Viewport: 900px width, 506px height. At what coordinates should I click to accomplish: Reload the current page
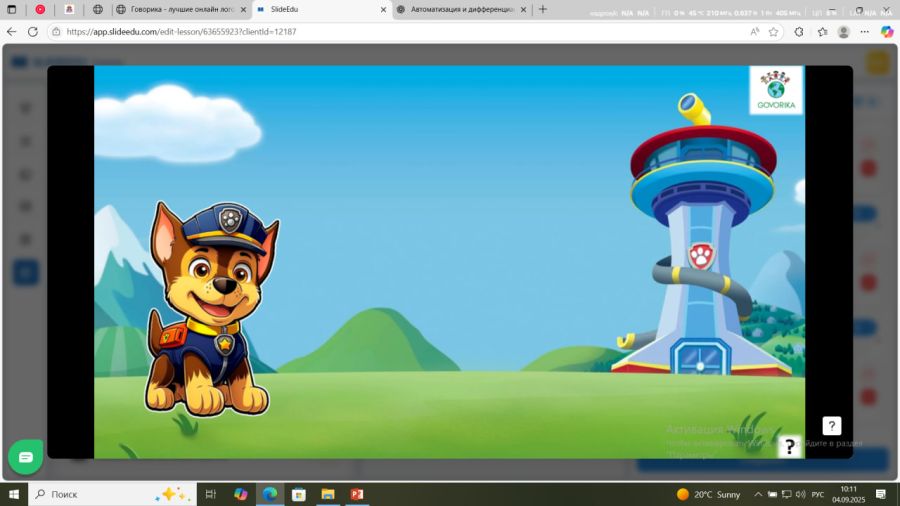pyautogui.click(x=33, y=32)
